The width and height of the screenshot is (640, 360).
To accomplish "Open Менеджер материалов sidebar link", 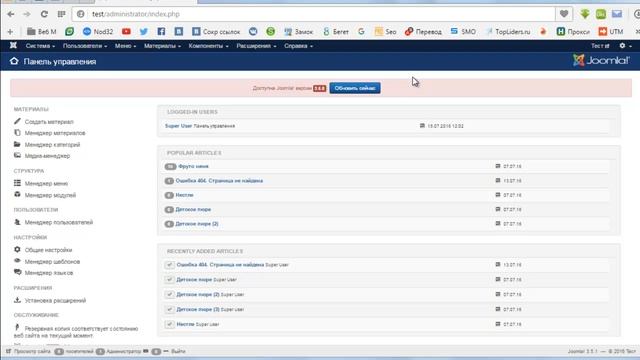I will click(x=55, y=133).
